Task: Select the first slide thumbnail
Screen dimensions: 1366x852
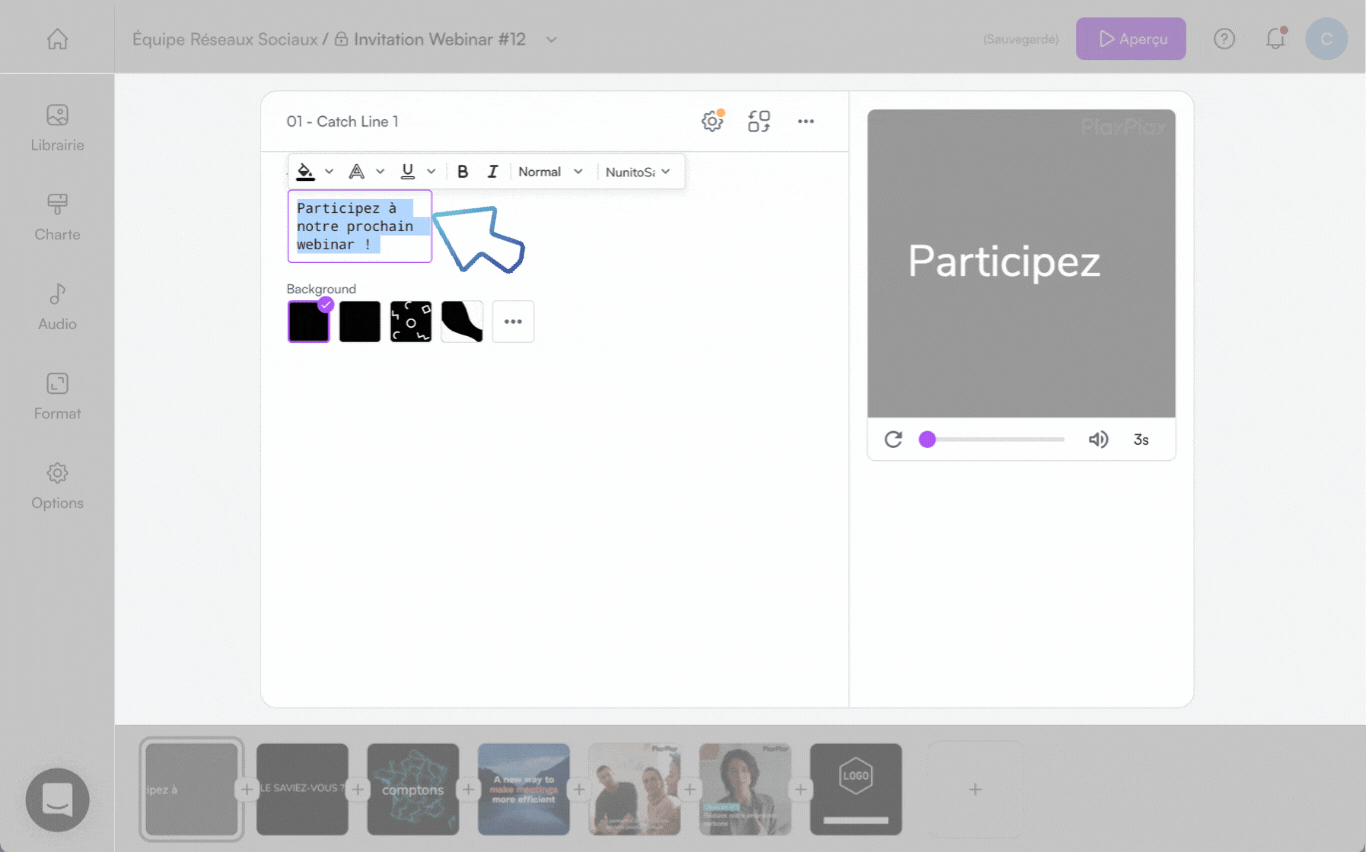Action: click(192, 789)
